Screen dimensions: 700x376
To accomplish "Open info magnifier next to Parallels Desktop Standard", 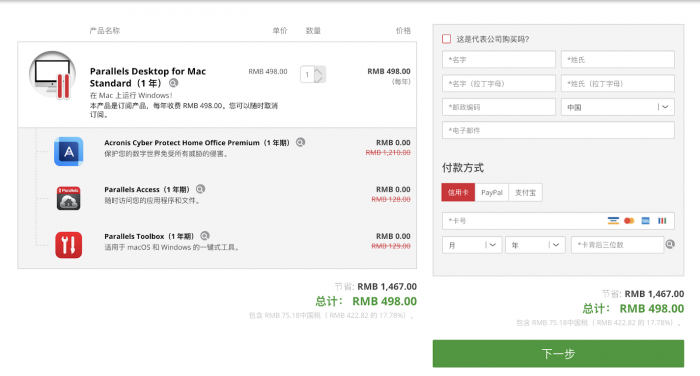I will coord(173,83).
